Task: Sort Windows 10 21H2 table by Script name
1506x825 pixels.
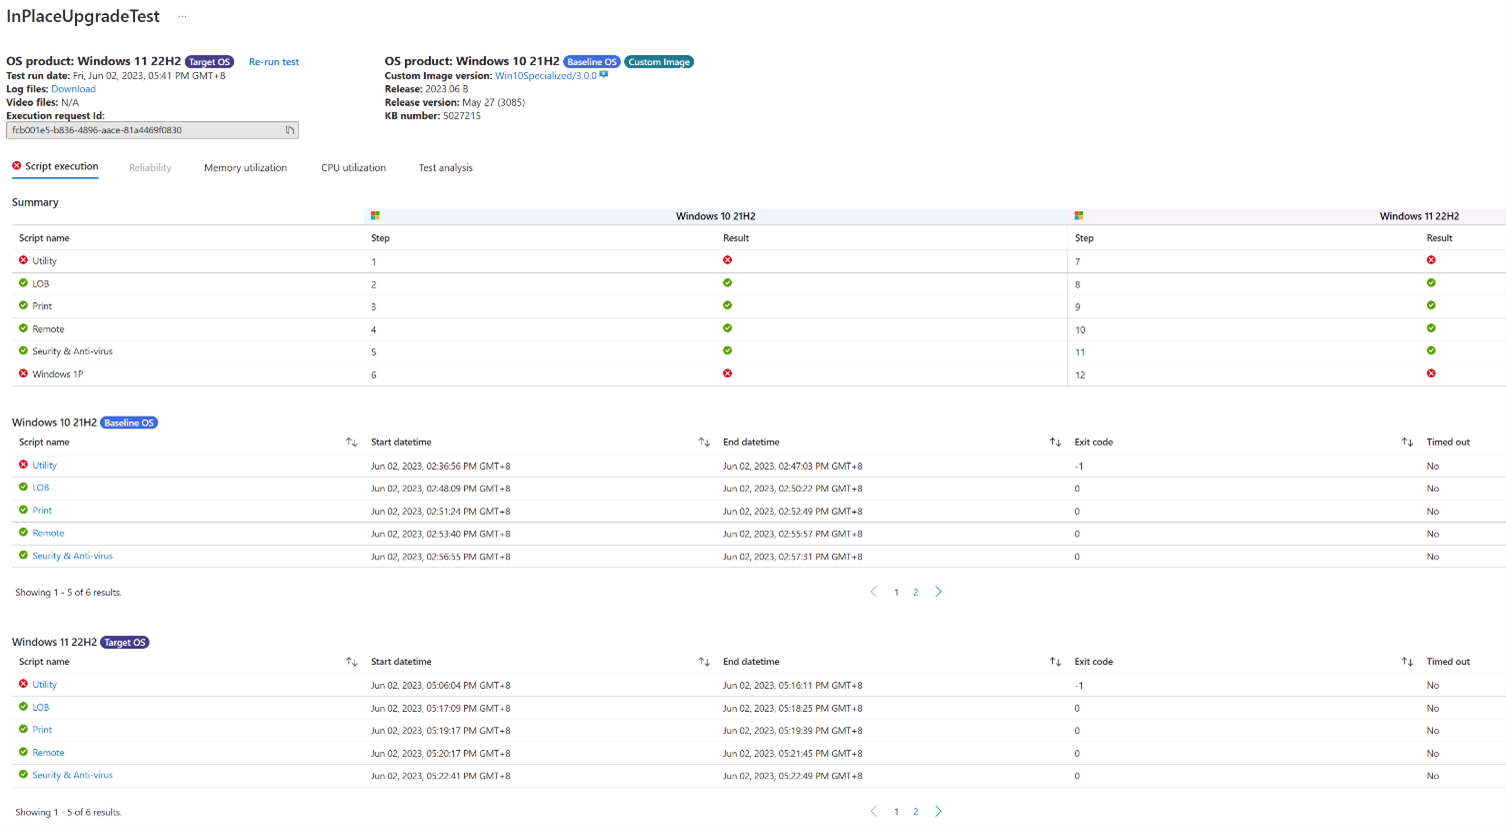Action: point(352,442)
